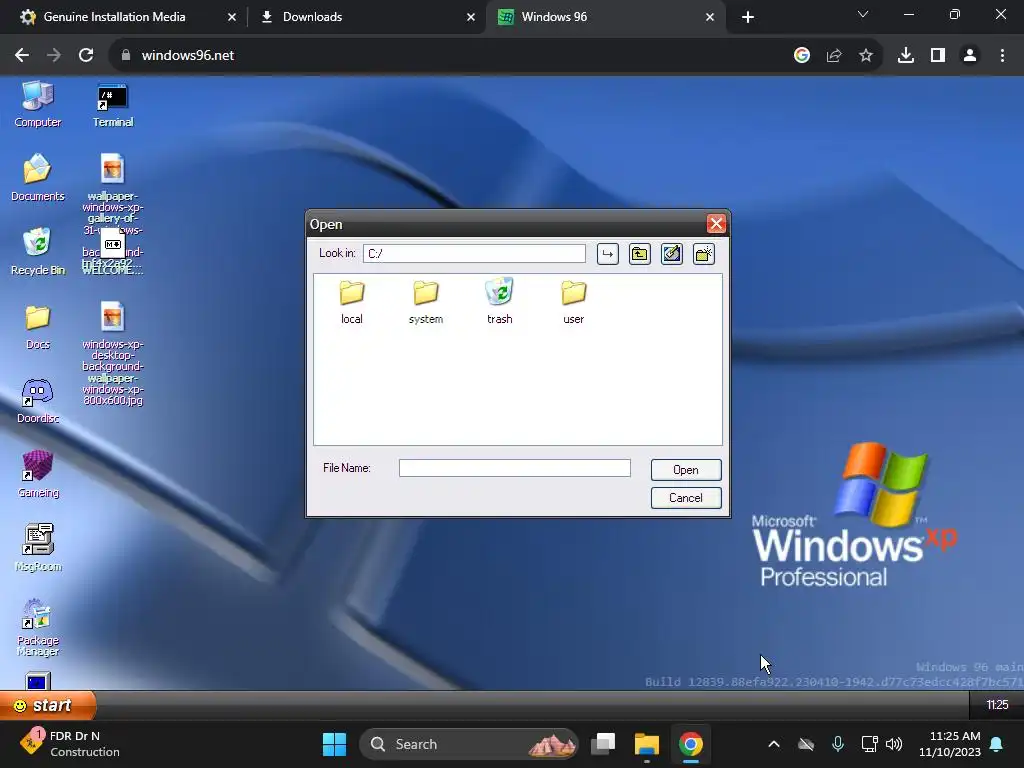This screenshot has height=768, width=1024.
Task: Go back in browser history
Action: pyautogui.click(x=22, y=56)
